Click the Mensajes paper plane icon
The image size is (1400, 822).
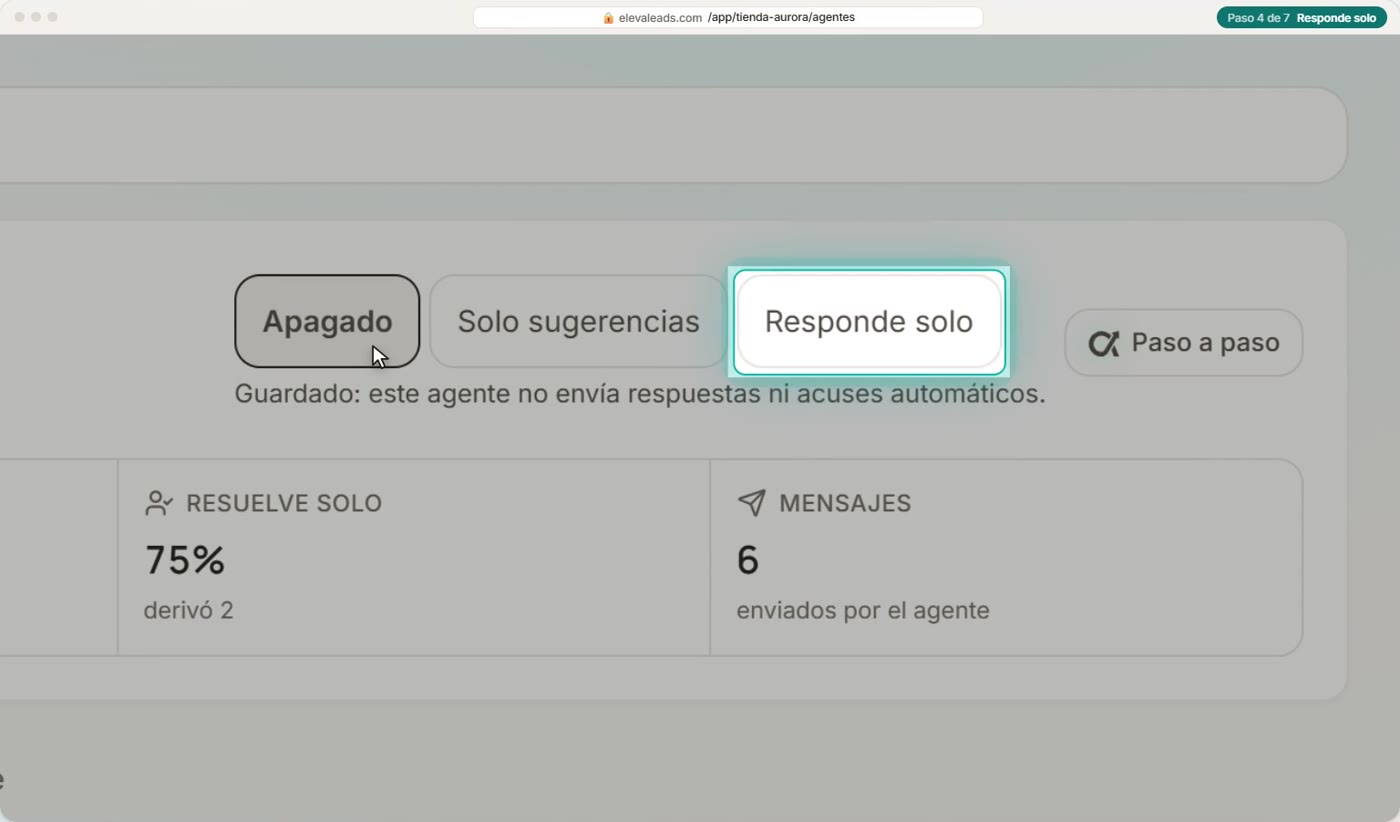[751, 503]
